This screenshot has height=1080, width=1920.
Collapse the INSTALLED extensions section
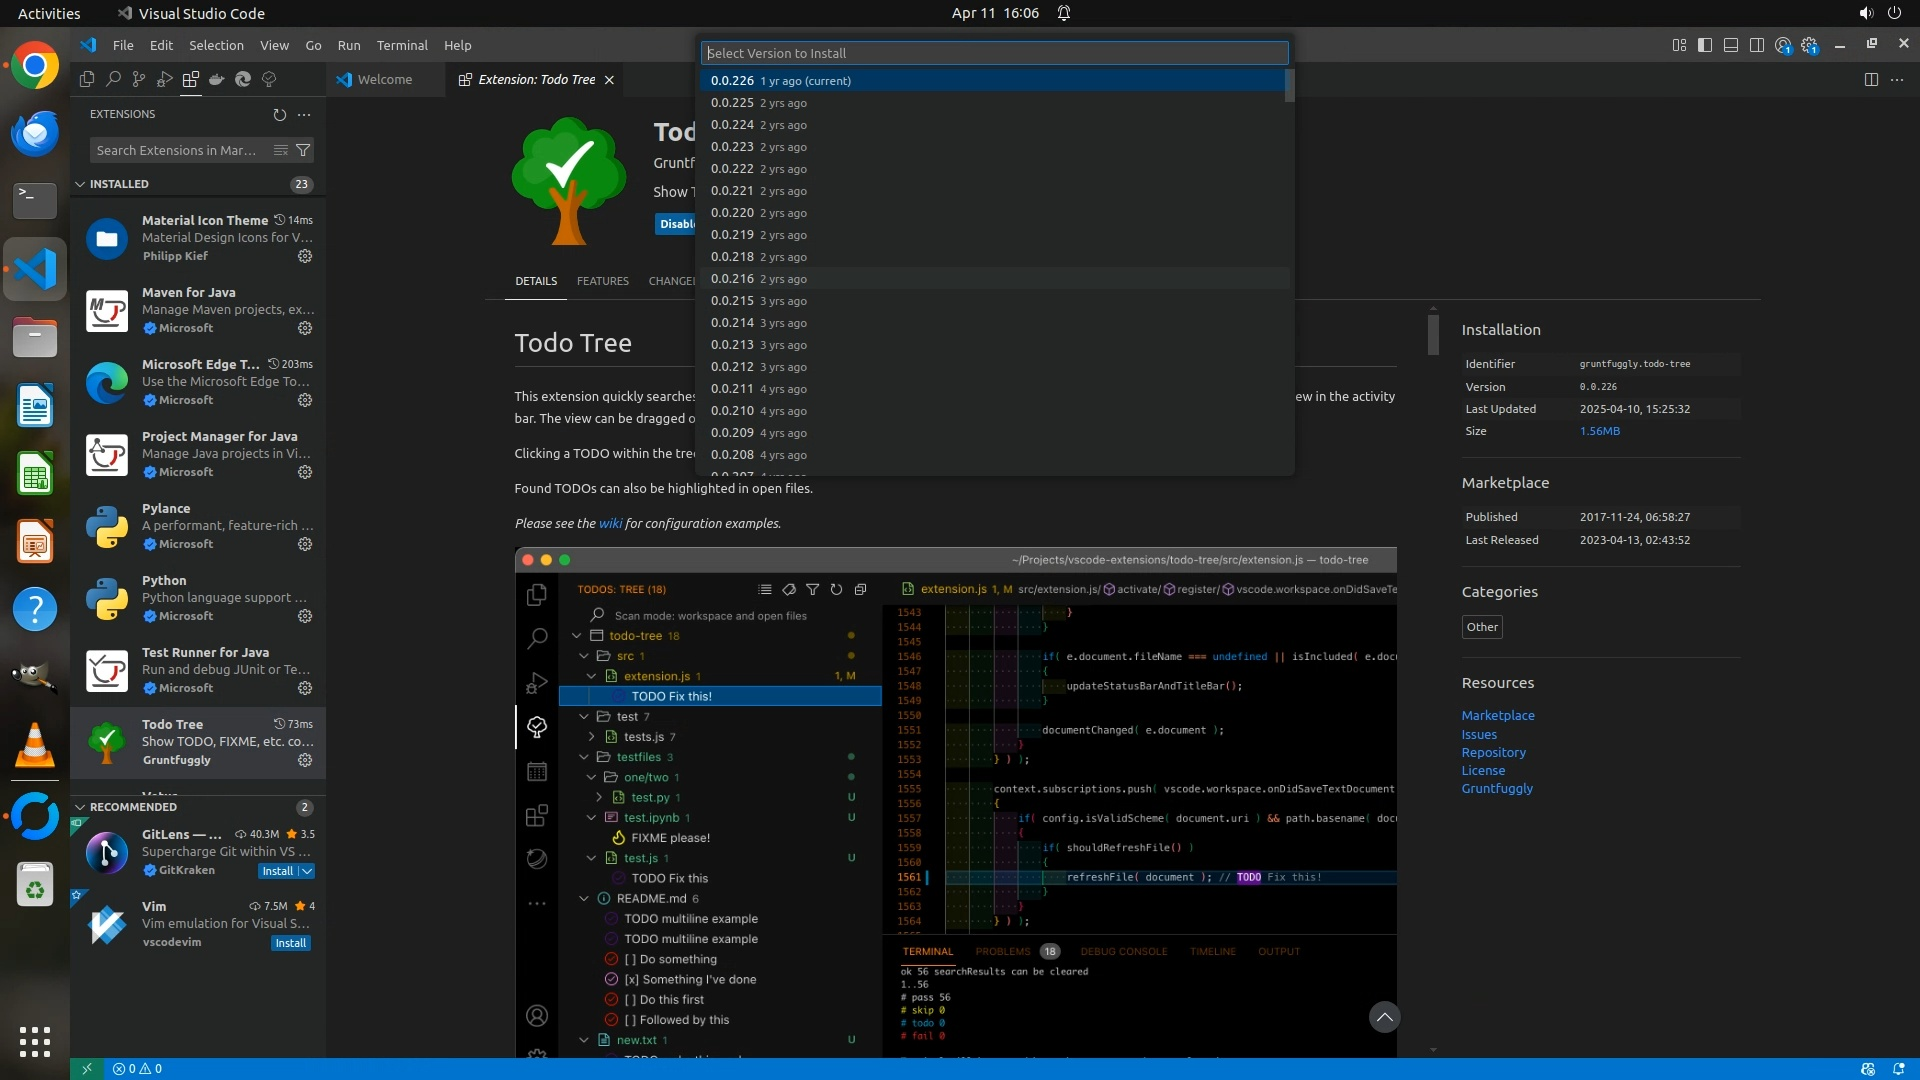pyautogui.click(x=80, y=184)
